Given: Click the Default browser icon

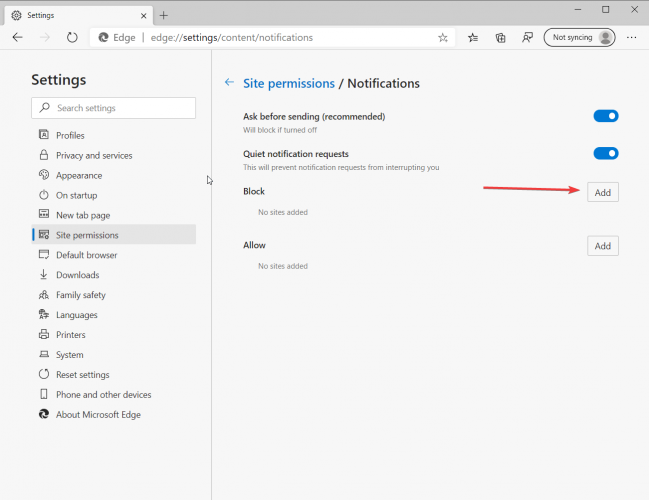Looking at the screenshot, I should tap(43, 254).
